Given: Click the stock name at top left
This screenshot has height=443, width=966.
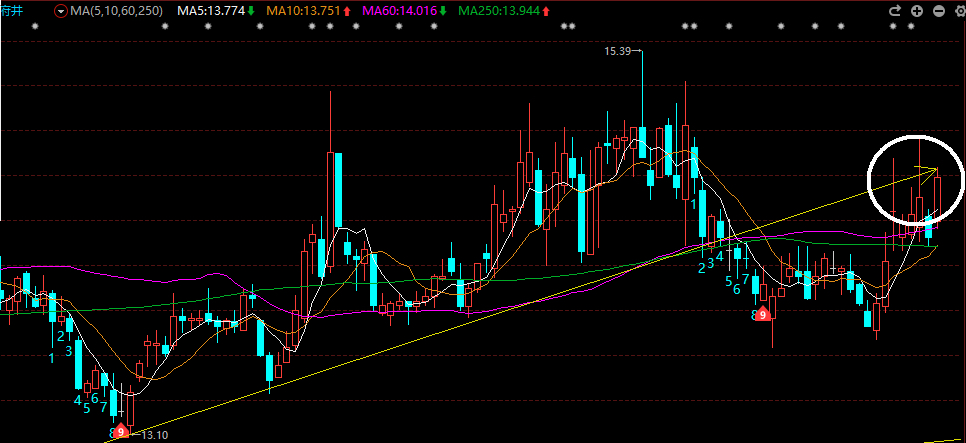Looking at the screenshot, I should point(11,10).
